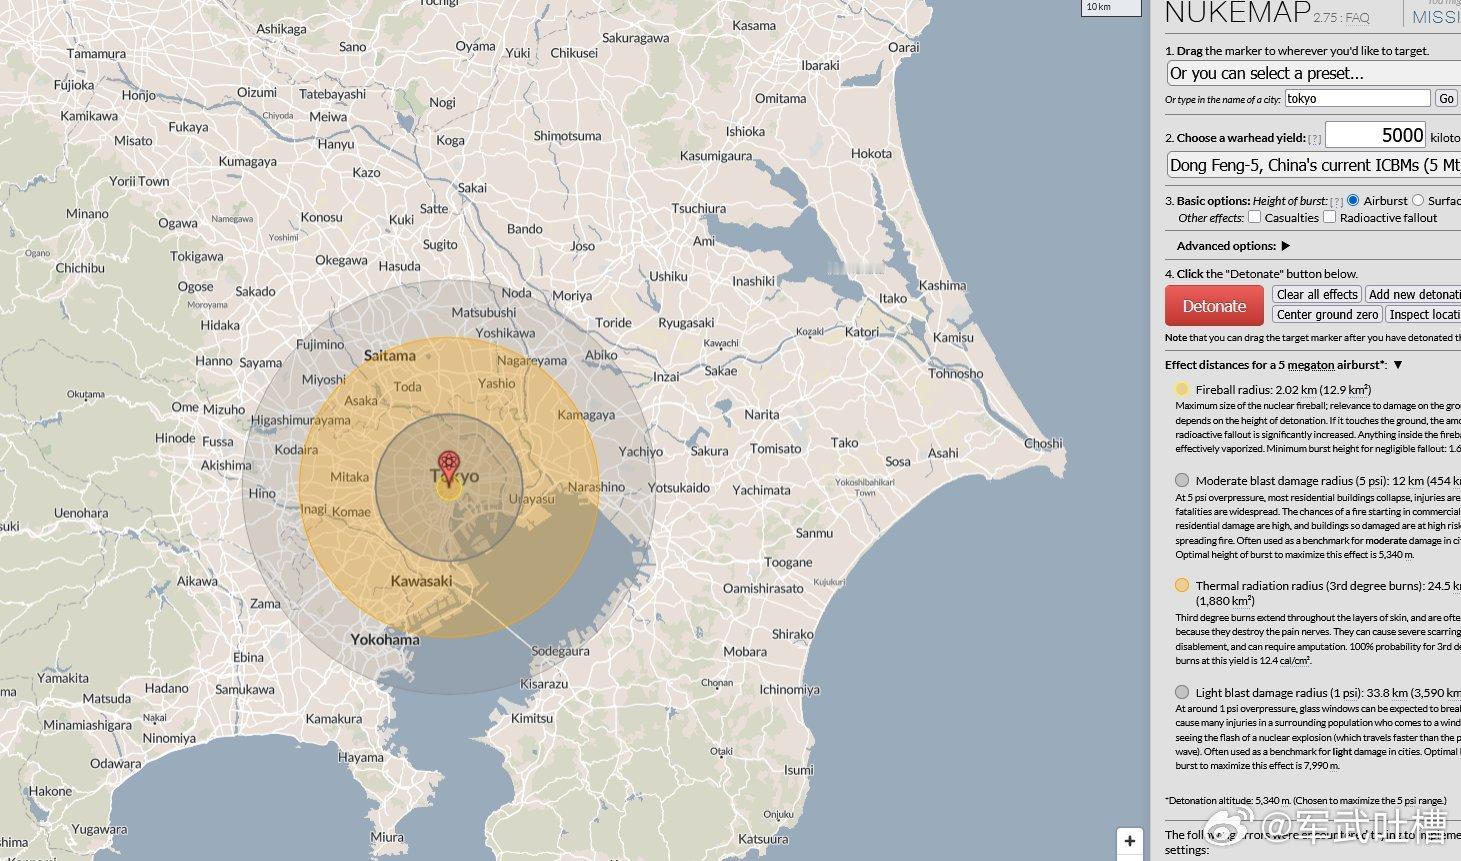Click the Fireball radius yellow swatch
The width and height of the screenshot is (1461, 861).
pyautogui.click(x=1182, y=389)
